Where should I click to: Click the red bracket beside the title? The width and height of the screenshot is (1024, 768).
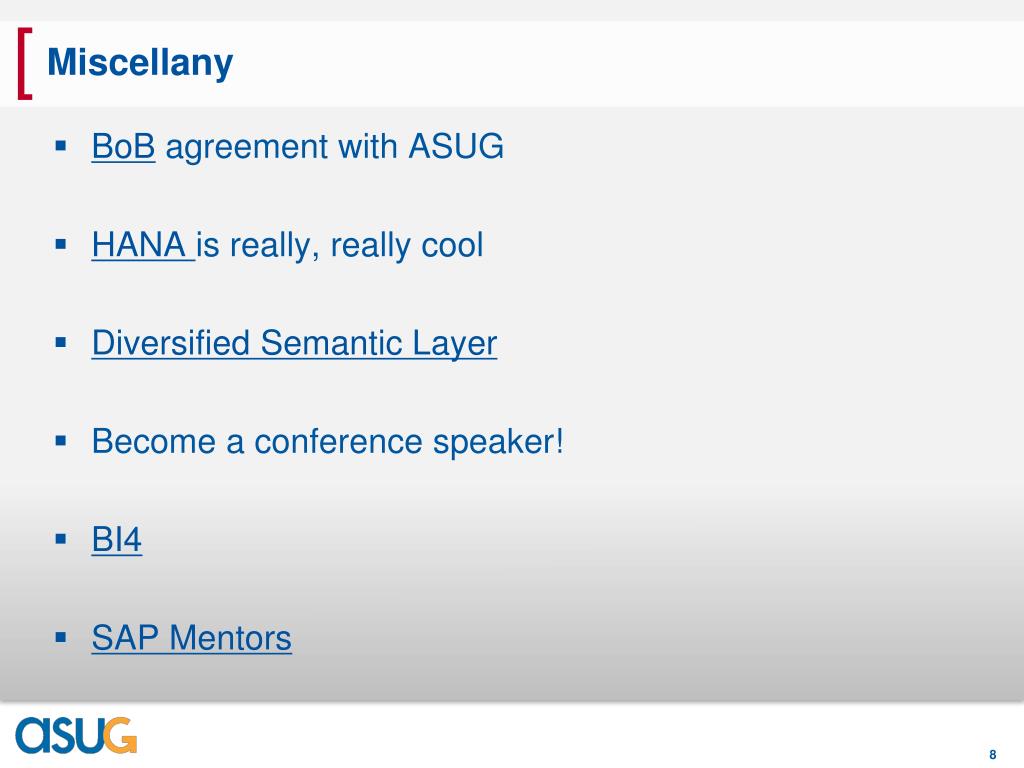(x=25, y=64)
